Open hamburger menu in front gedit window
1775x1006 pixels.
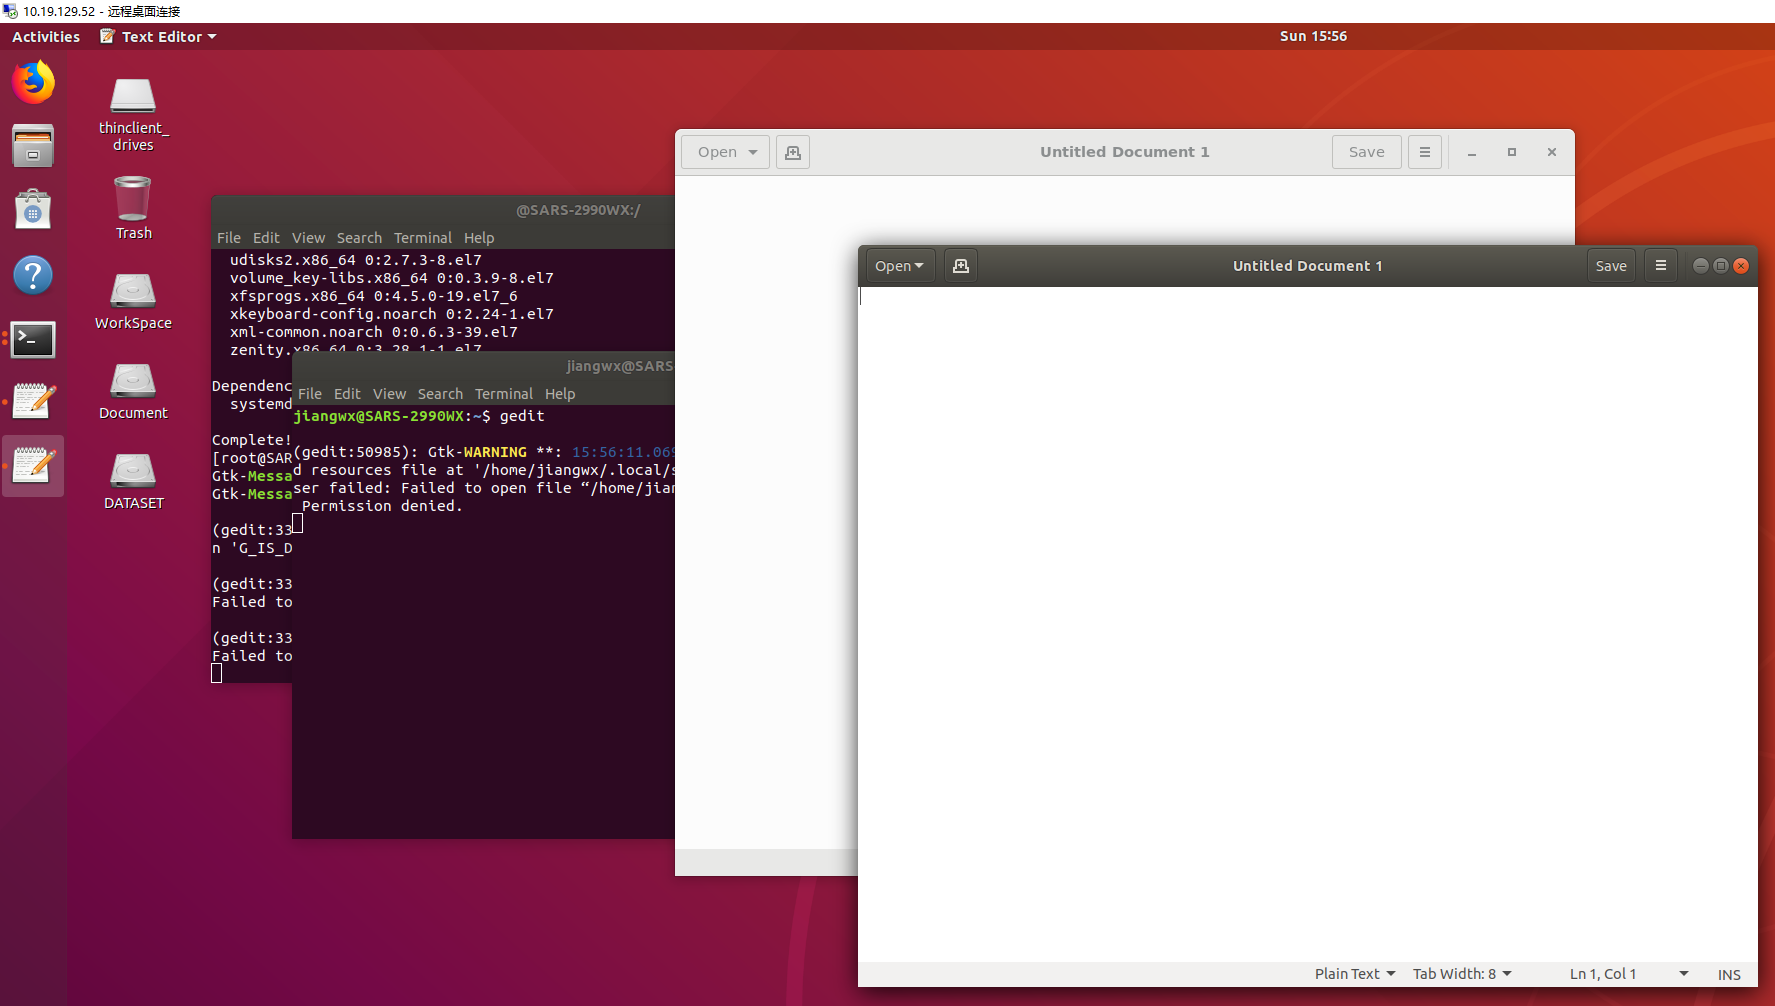(1661, 266)
